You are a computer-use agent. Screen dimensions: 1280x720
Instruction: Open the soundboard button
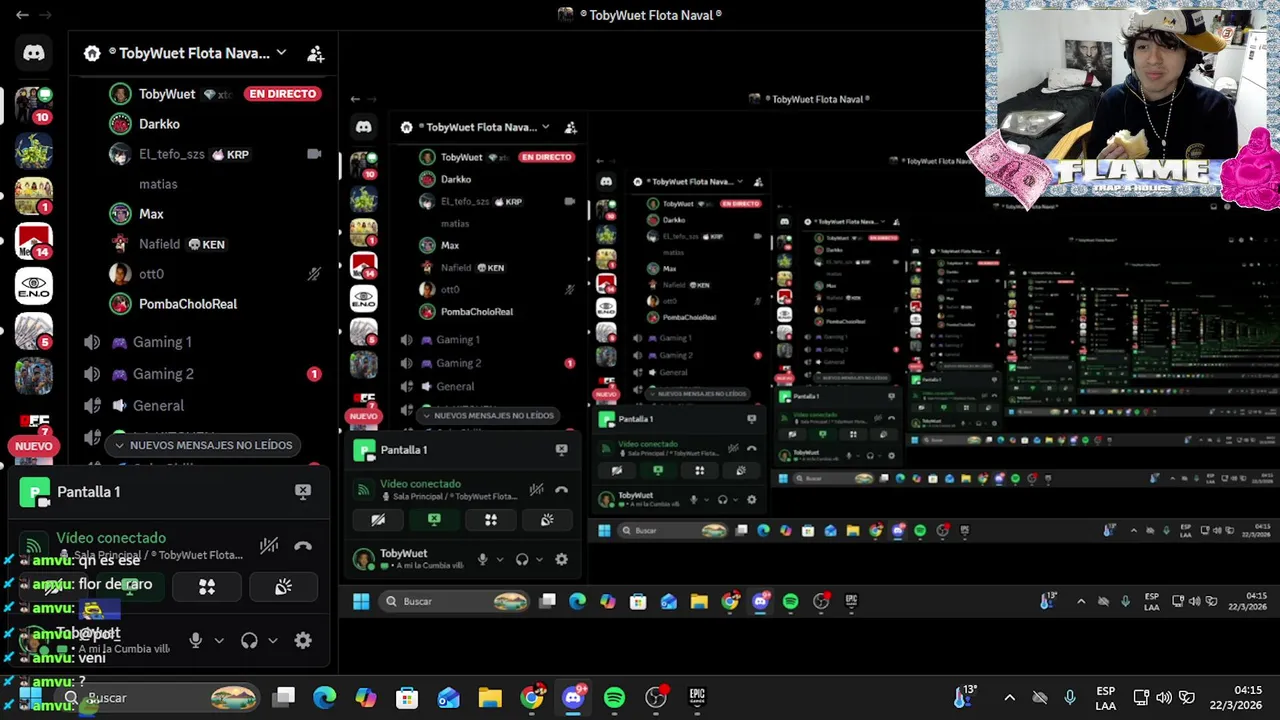tap(283, 587)
